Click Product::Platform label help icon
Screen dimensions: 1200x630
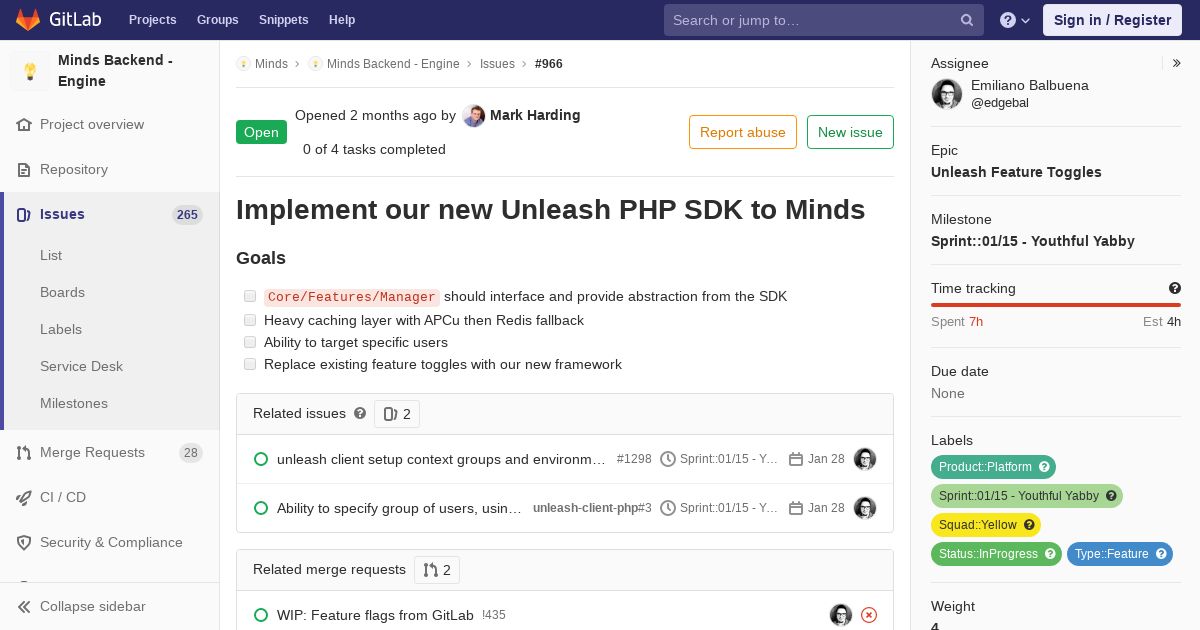click(1044, 467)
